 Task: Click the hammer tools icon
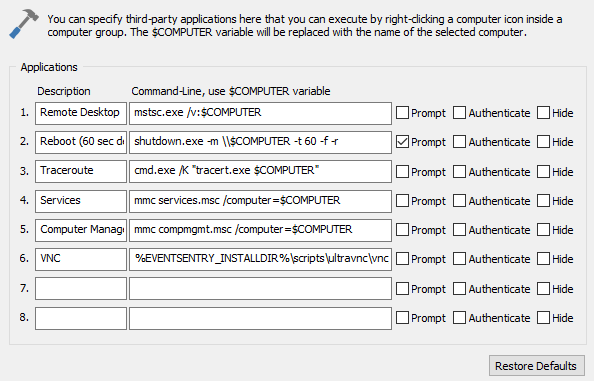24,24
